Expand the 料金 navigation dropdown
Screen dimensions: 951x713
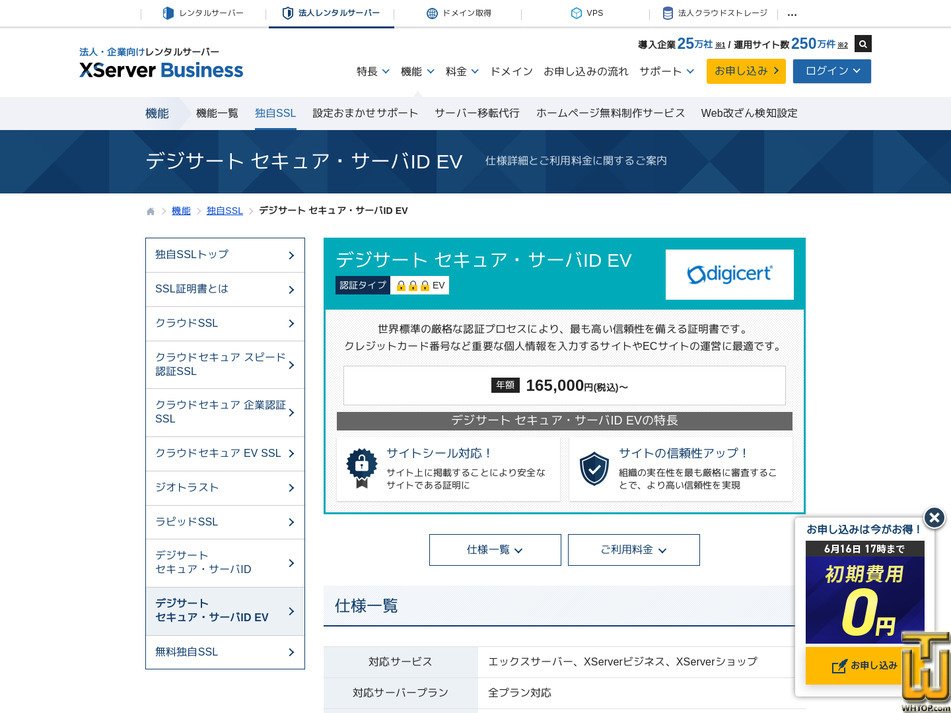click(x=462, y=72)
